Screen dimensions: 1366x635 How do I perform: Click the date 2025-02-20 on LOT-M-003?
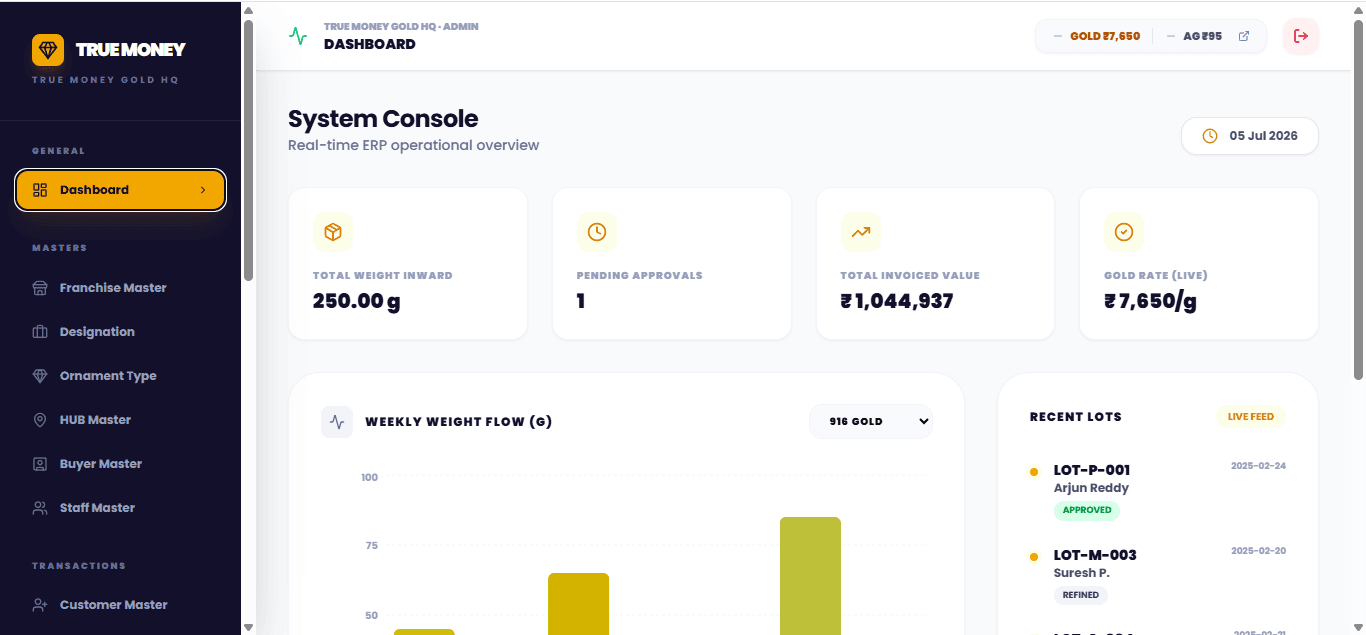click(1258, 551)
